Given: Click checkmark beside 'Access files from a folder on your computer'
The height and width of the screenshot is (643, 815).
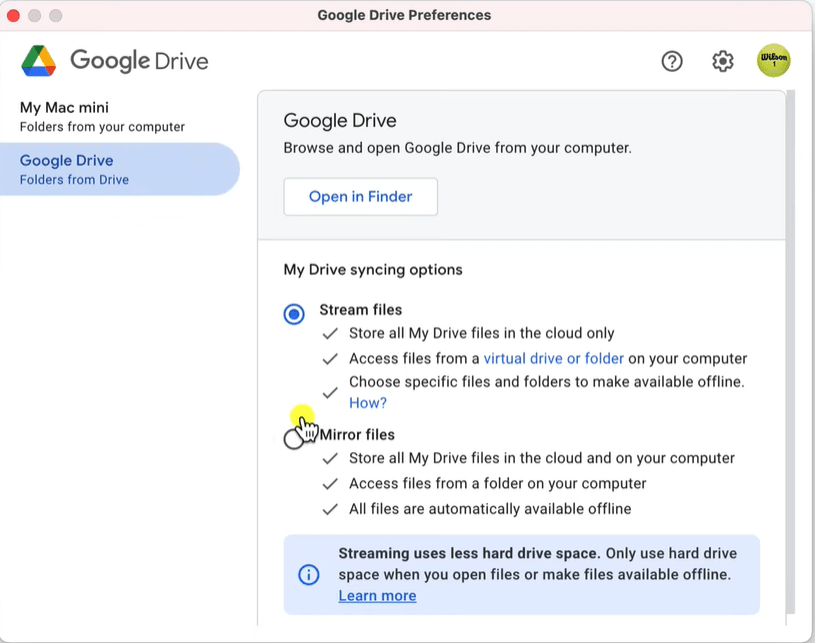Looking at the screenshot, I should [330, 484].
